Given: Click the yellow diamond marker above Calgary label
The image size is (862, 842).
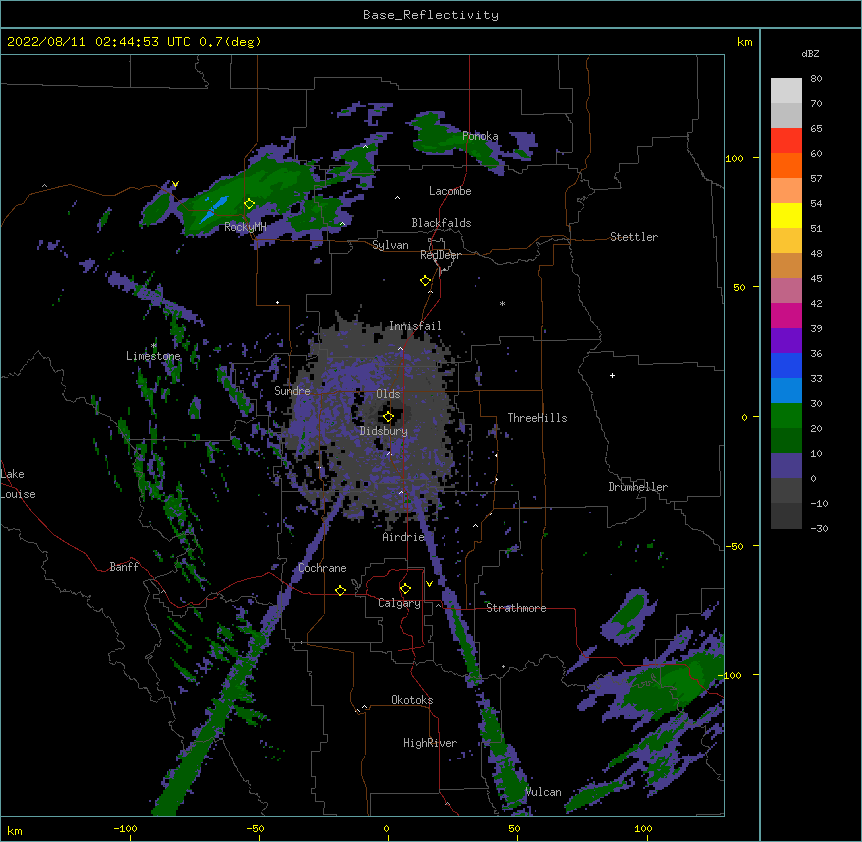Looking at the screenshot, I should (x=405, y=589).
